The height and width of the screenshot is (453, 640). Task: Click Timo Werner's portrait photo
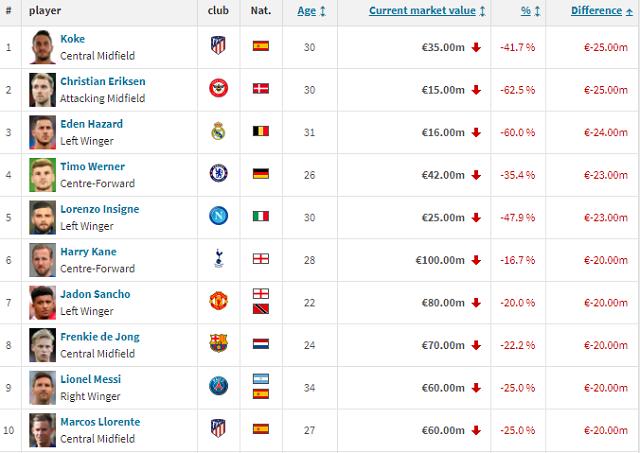tap(42, 175)
